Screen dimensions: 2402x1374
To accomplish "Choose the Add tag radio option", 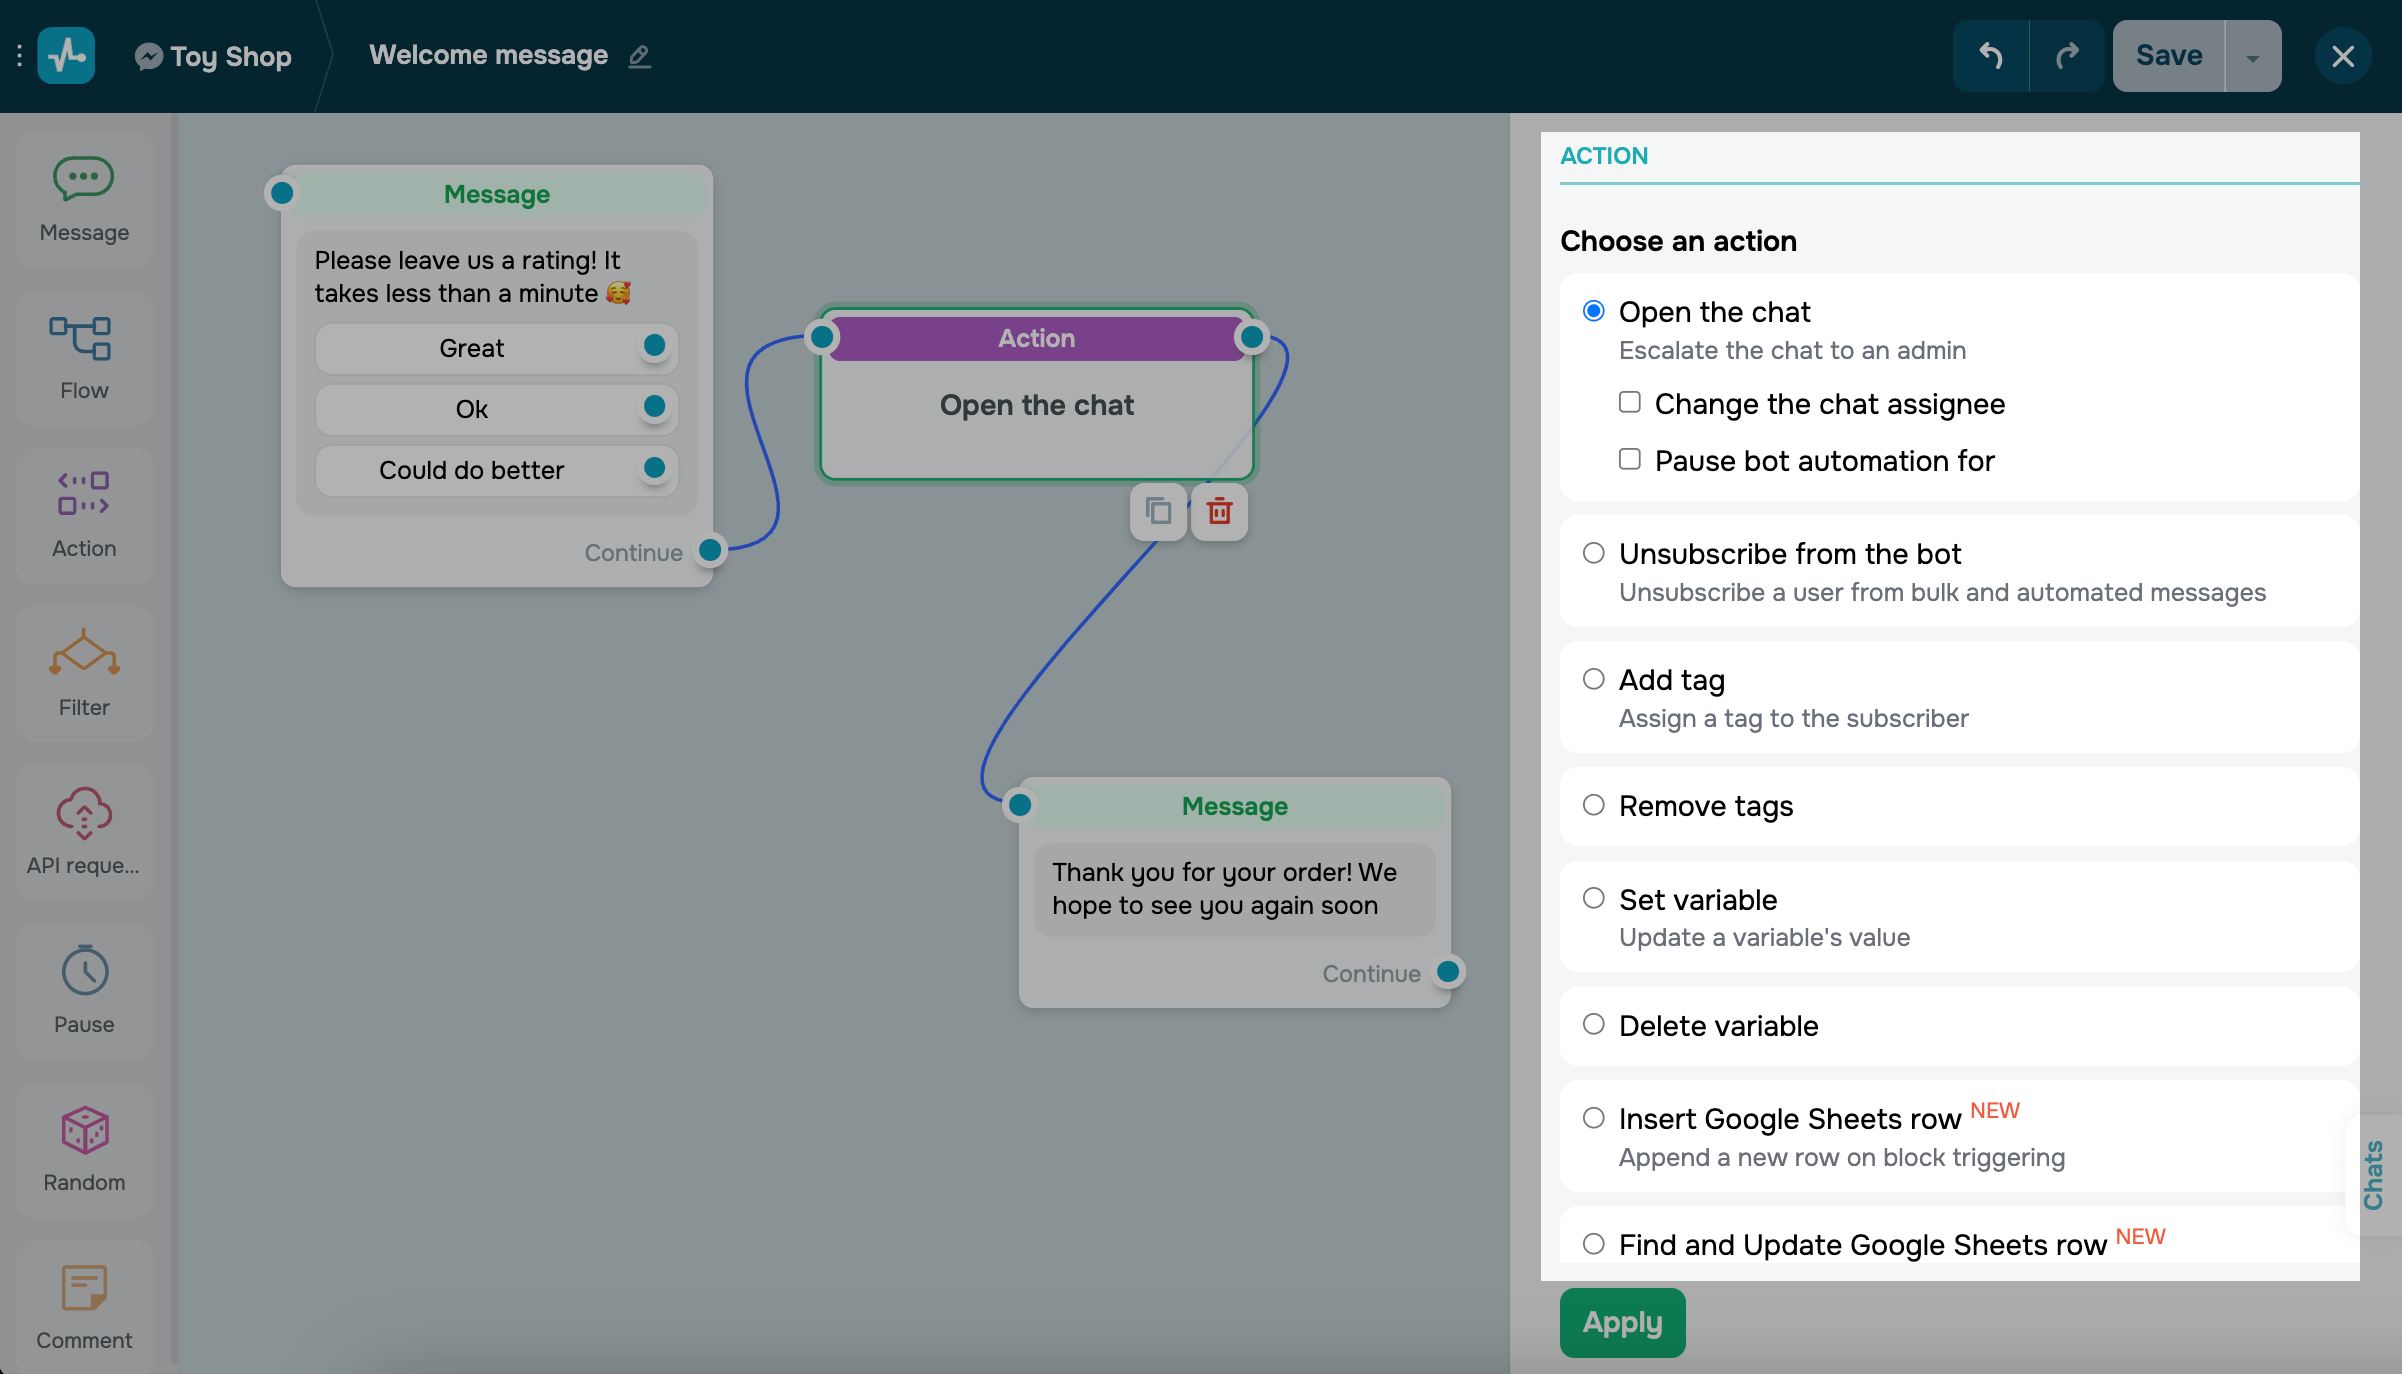I will click(x=1593, y=679).
